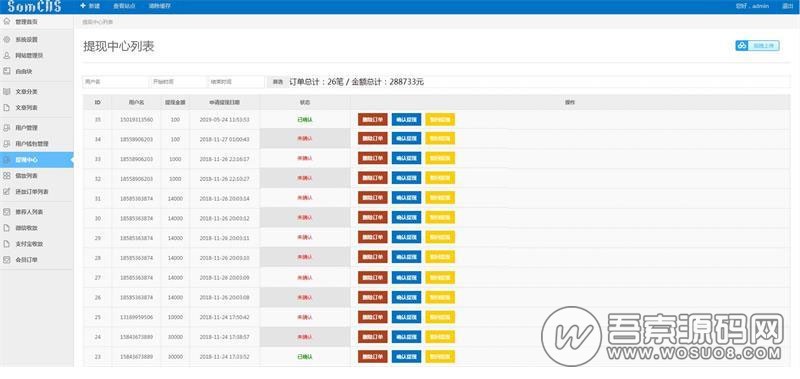
Task: Delete order ID 35 with red button
Action: click(372, 119)
